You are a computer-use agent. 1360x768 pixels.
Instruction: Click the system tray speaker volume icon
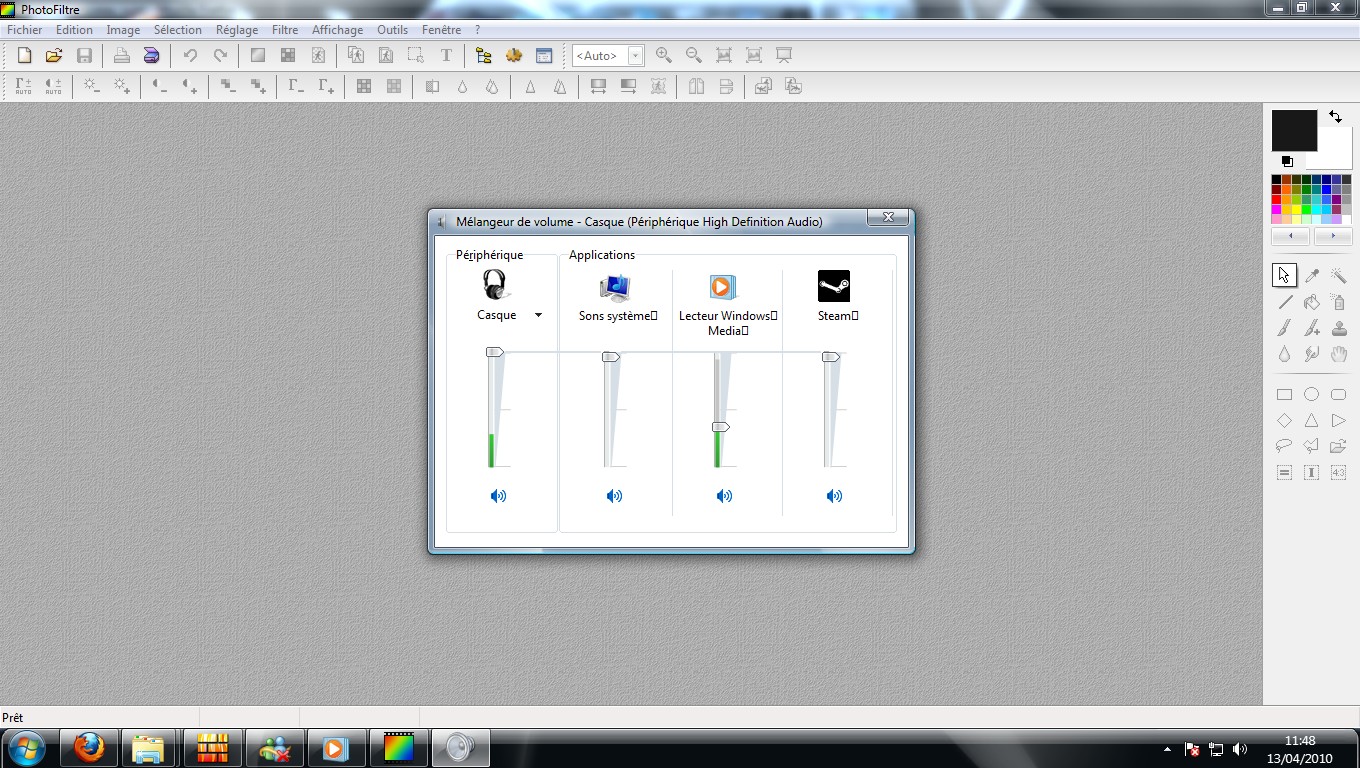tap(1240, 748)
